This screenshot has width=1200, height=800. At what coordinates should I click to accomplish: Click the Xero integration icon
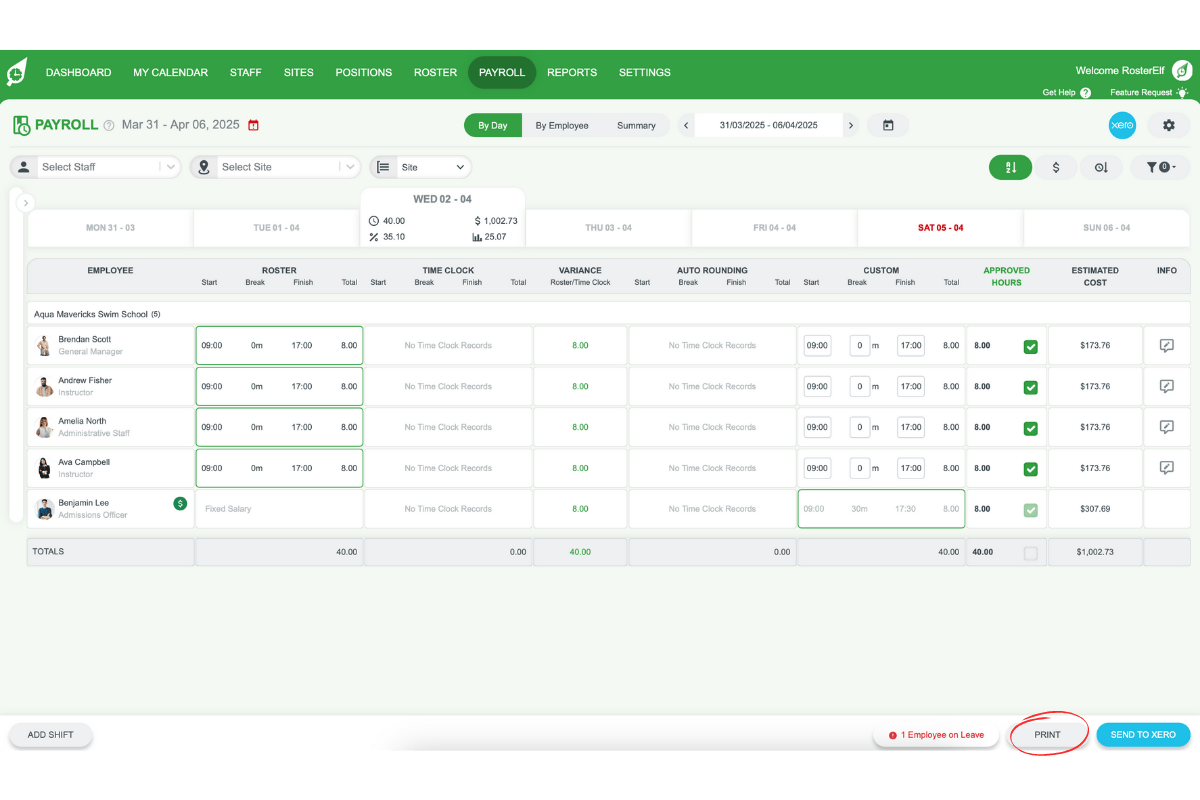(1122, 125)
